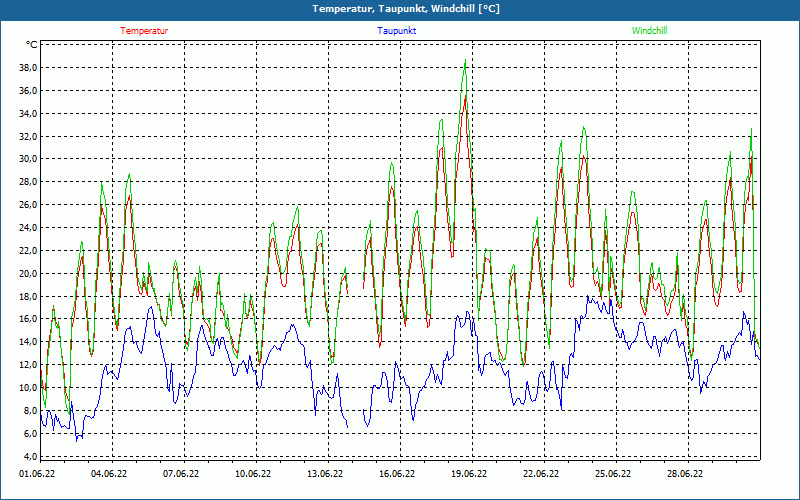
Task: Click the 30.0 y-axis value label
Action: [x=27, y=159]
